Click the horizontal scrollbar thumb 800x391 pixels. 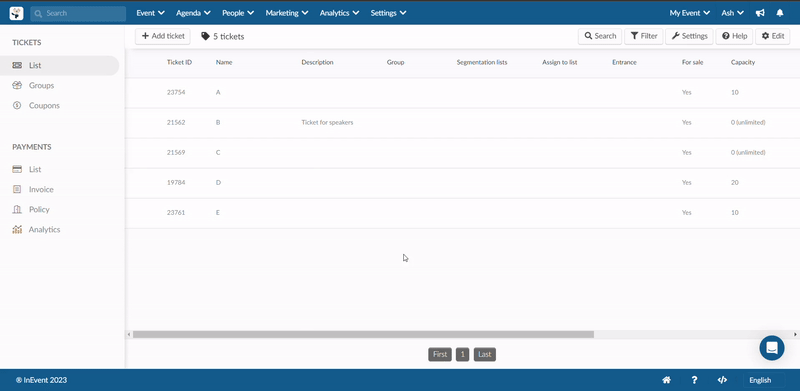coord(363,334)
